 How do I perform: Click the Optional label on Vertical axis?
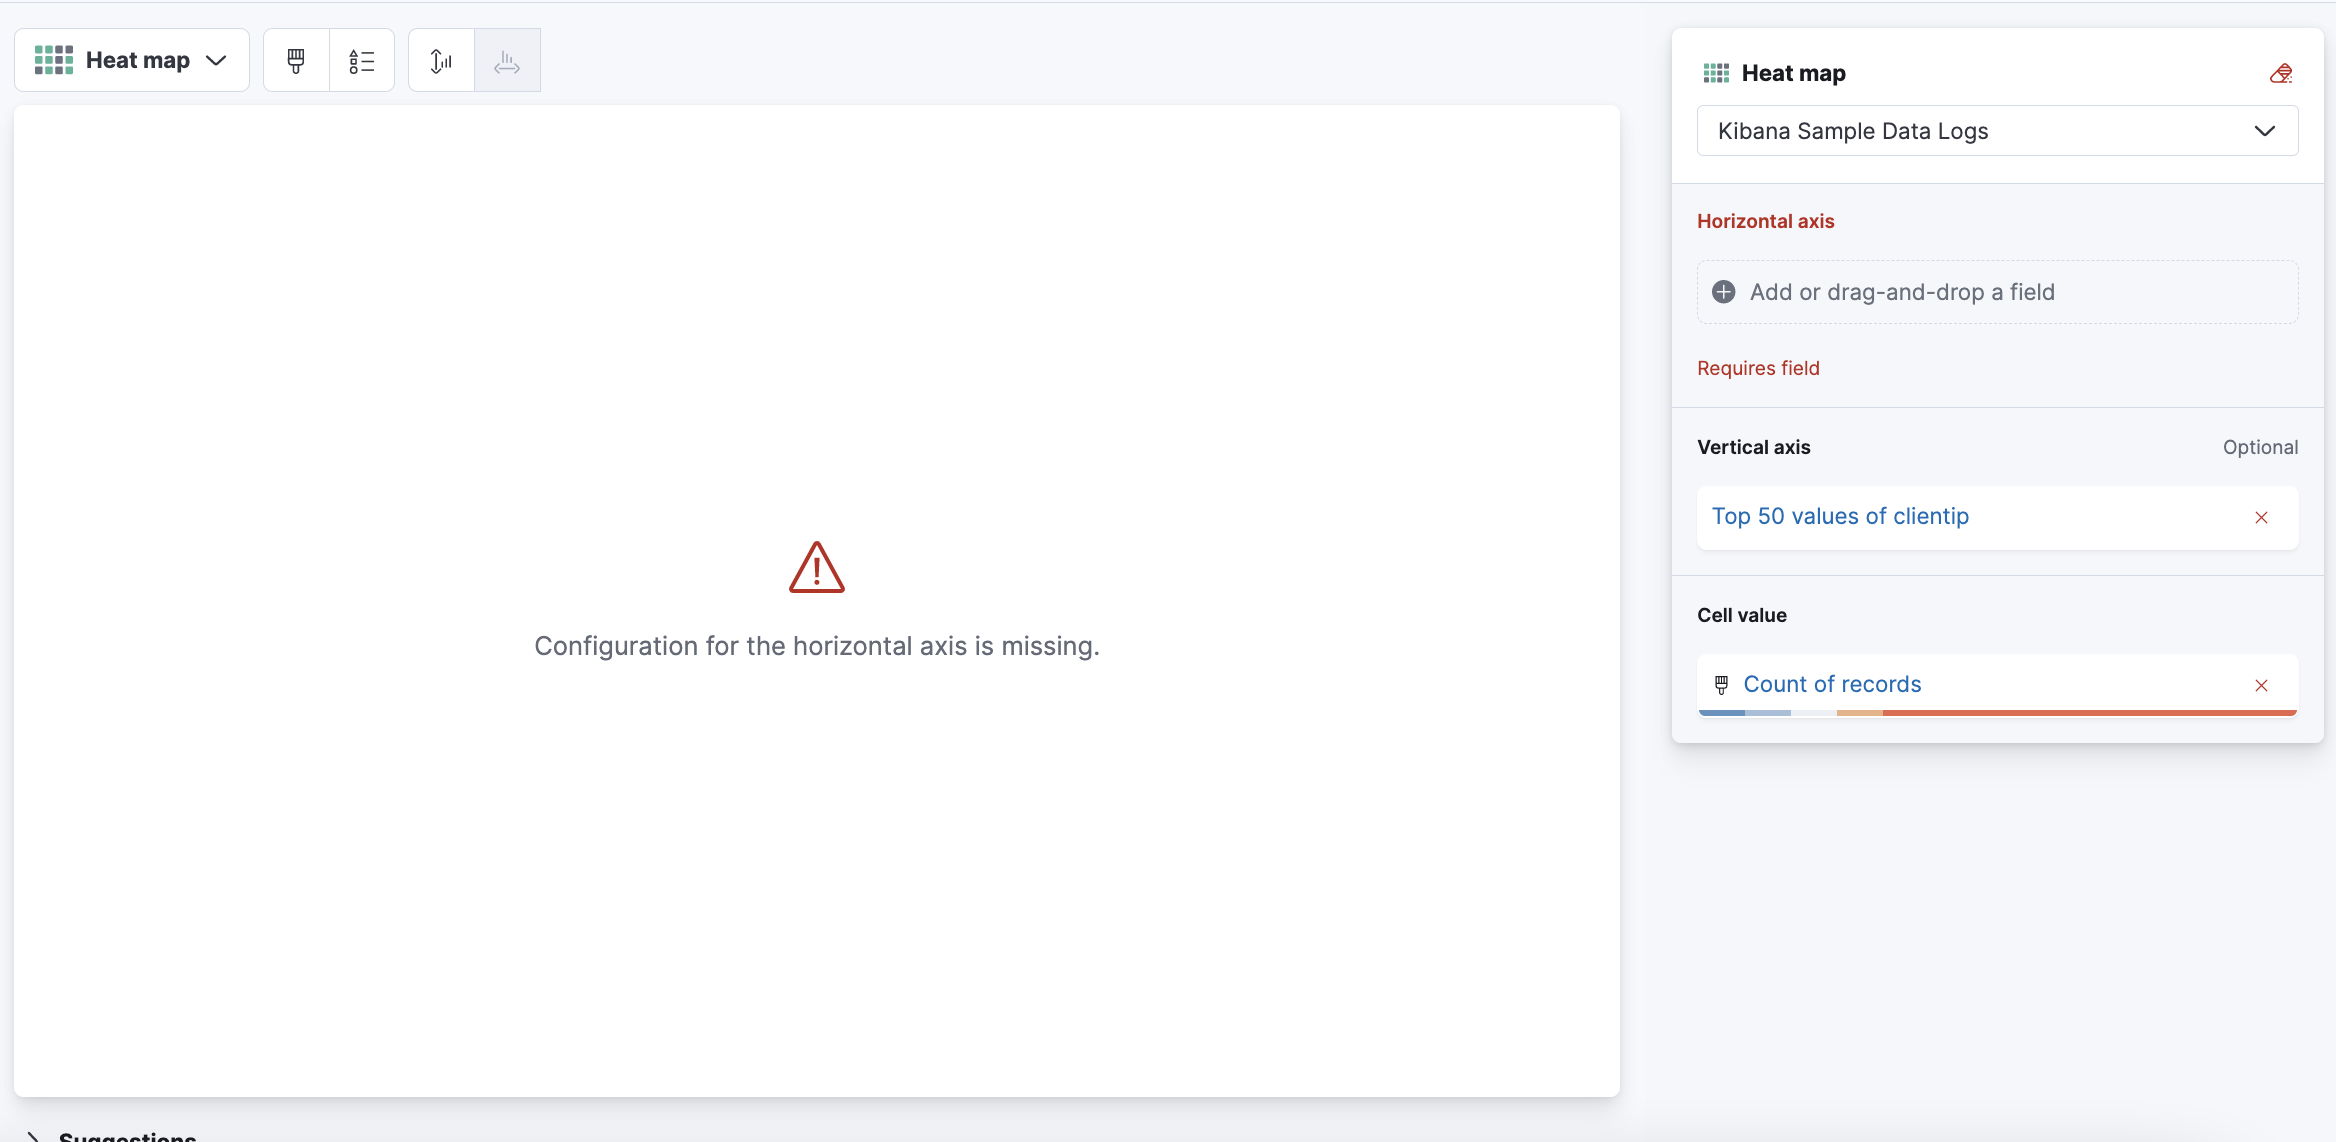(x=2260, y=447)
